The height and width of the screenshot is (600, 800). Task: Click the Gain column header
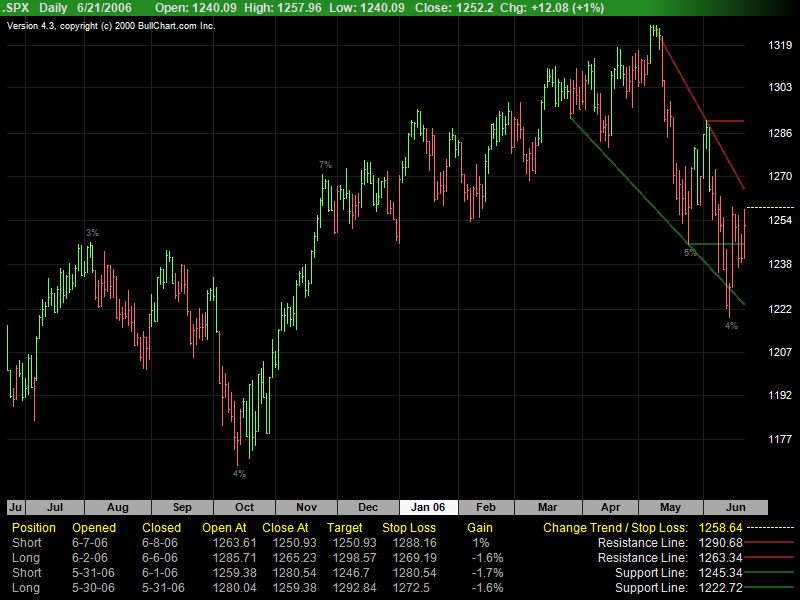[480, 528]
